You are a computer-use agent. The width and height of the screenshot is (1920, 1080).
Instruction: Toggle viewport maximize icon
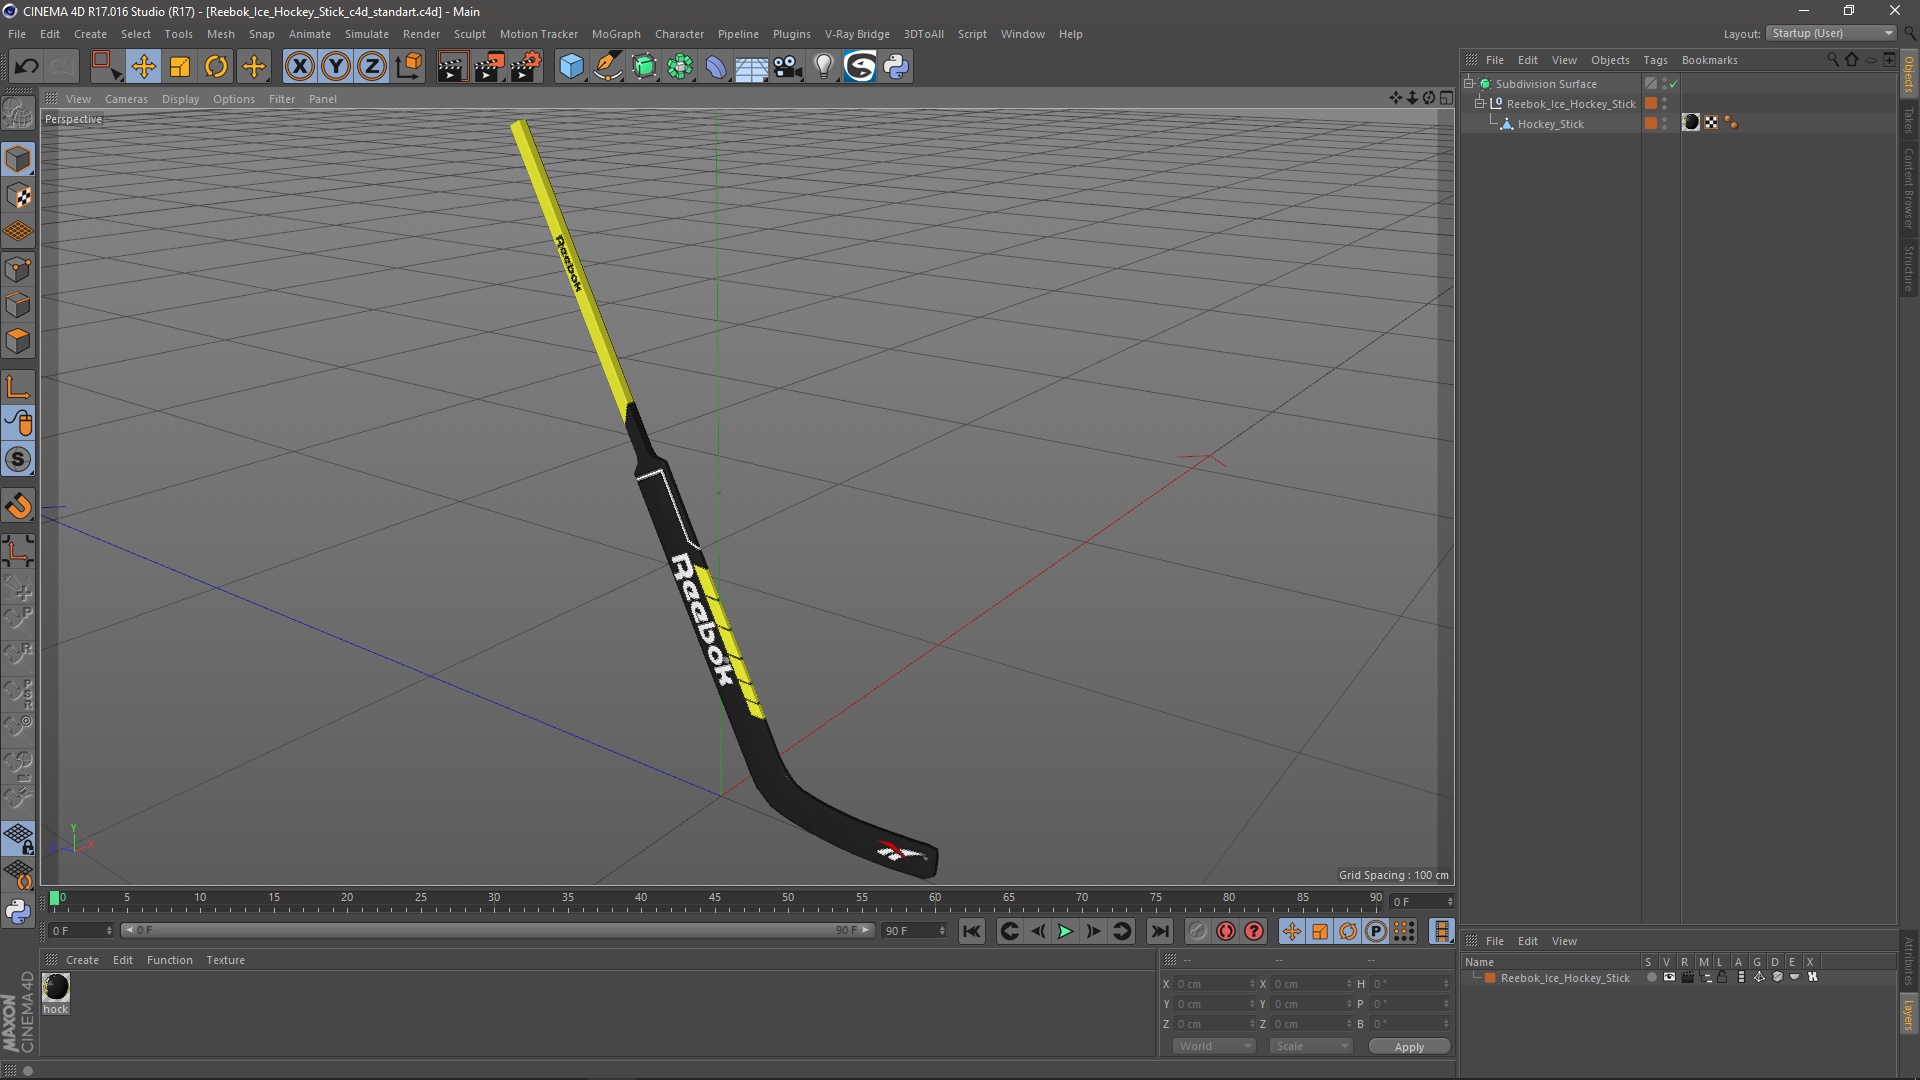point(1446,98)
